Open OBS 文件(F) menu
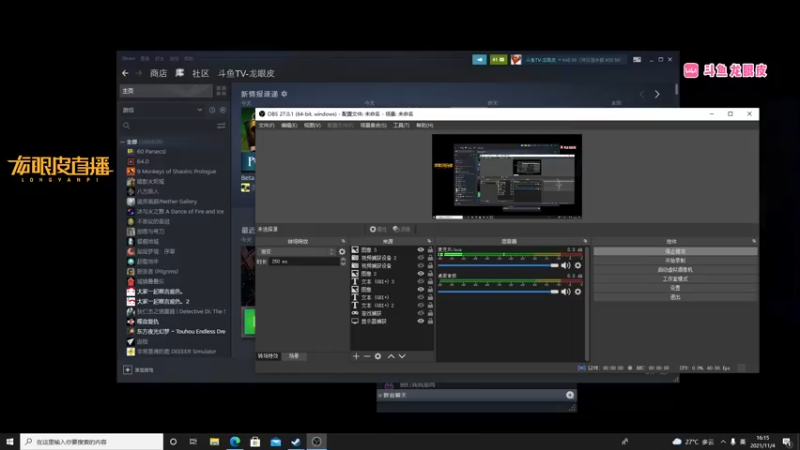 tap(266, 126)
